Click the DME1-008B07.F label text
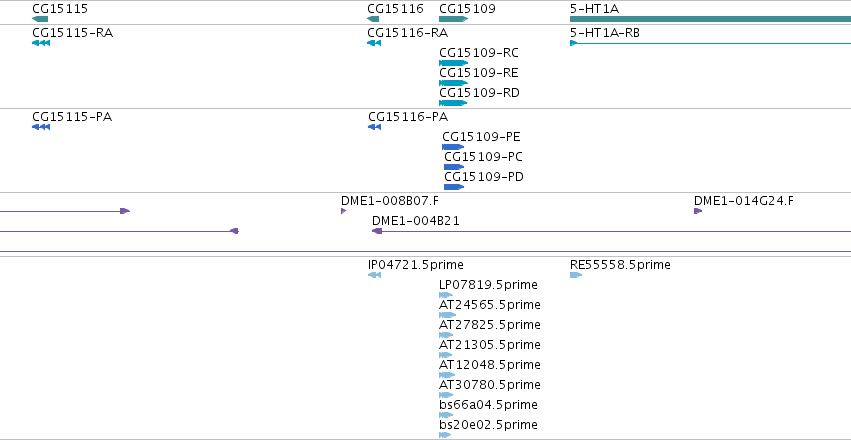This screenshot has width=851, height=440. click(390, 201)
